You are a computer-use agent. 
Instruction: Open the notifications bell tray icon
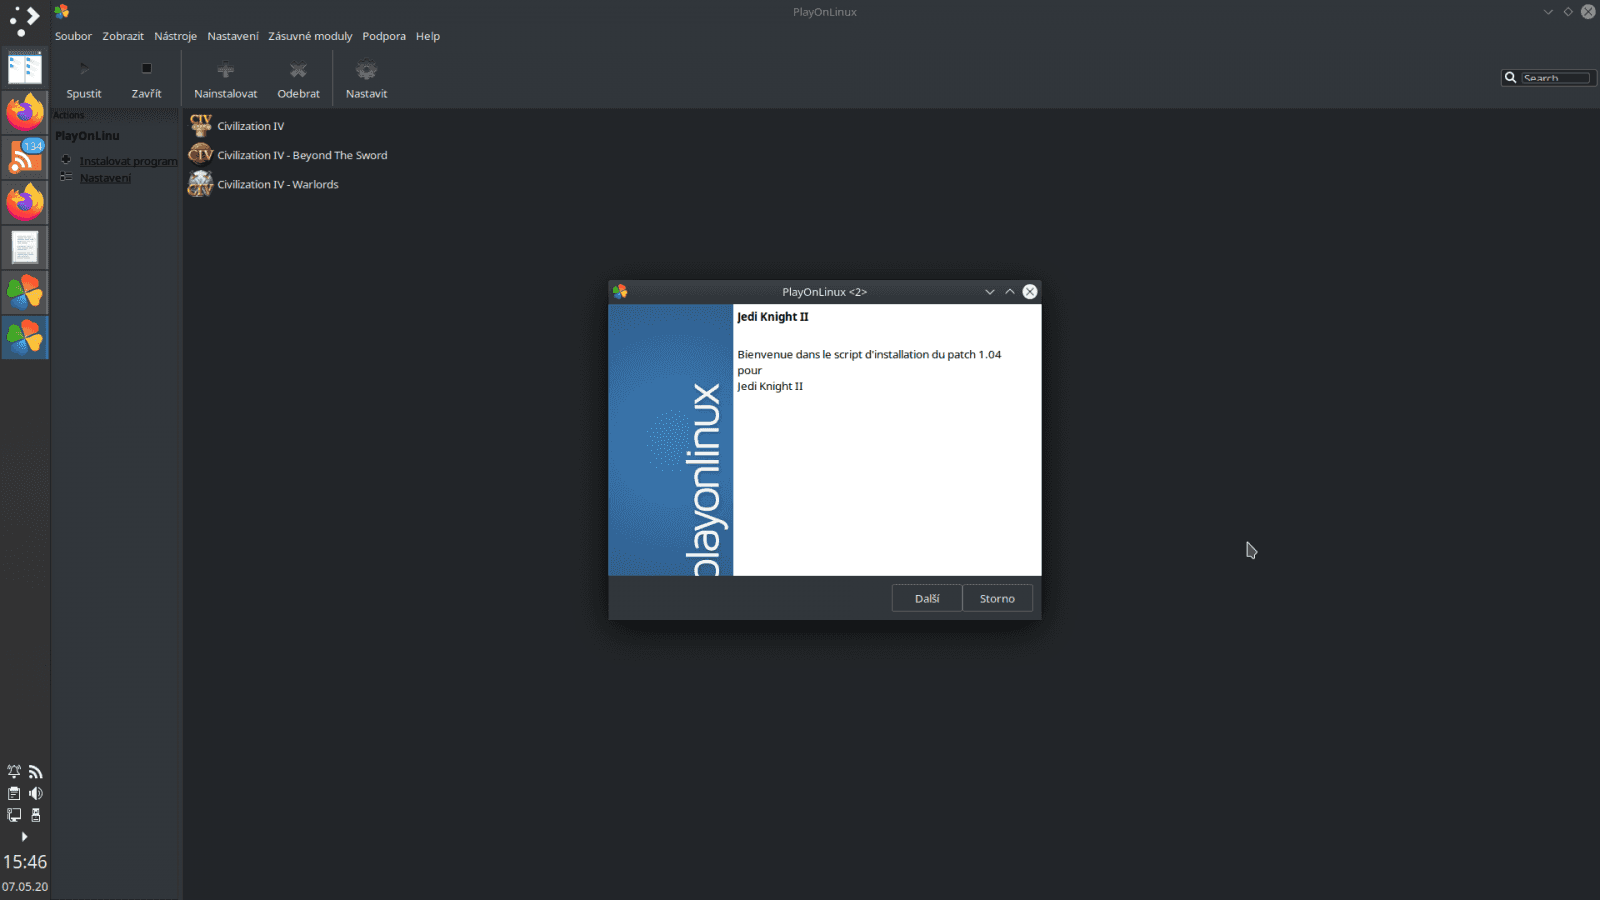coord(14,771)
